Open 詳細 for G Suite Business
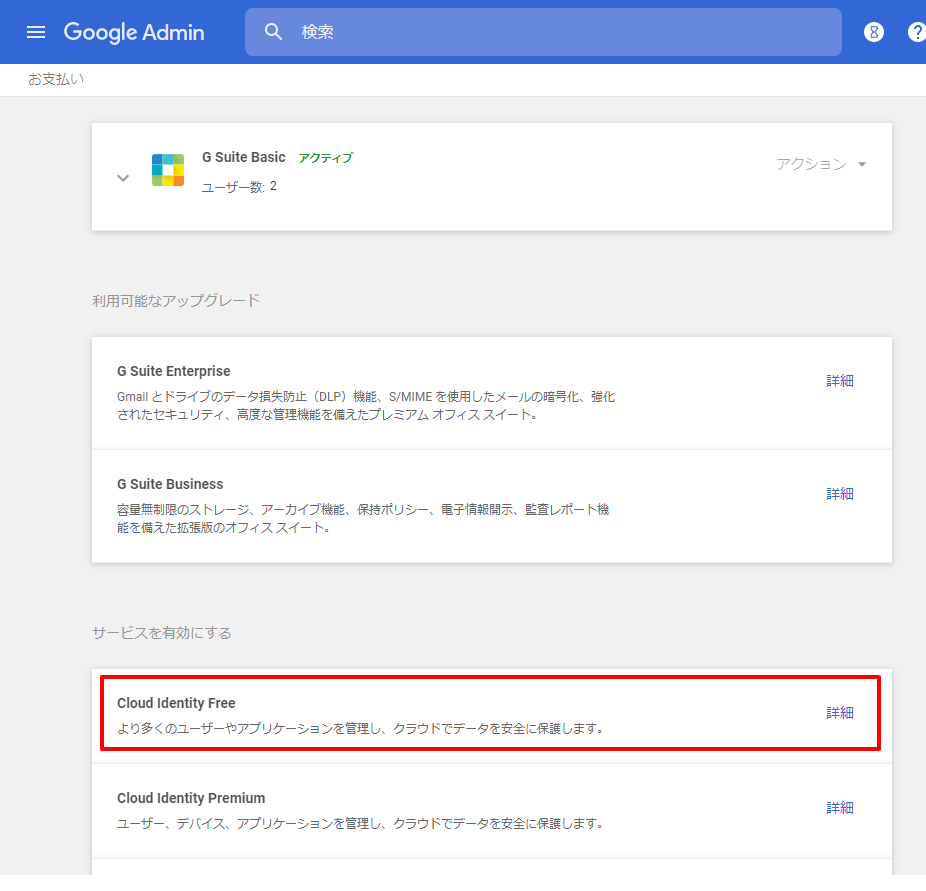The height and width of the screenshot is (891, 926). pyautogui.click(x=840, y=494)
